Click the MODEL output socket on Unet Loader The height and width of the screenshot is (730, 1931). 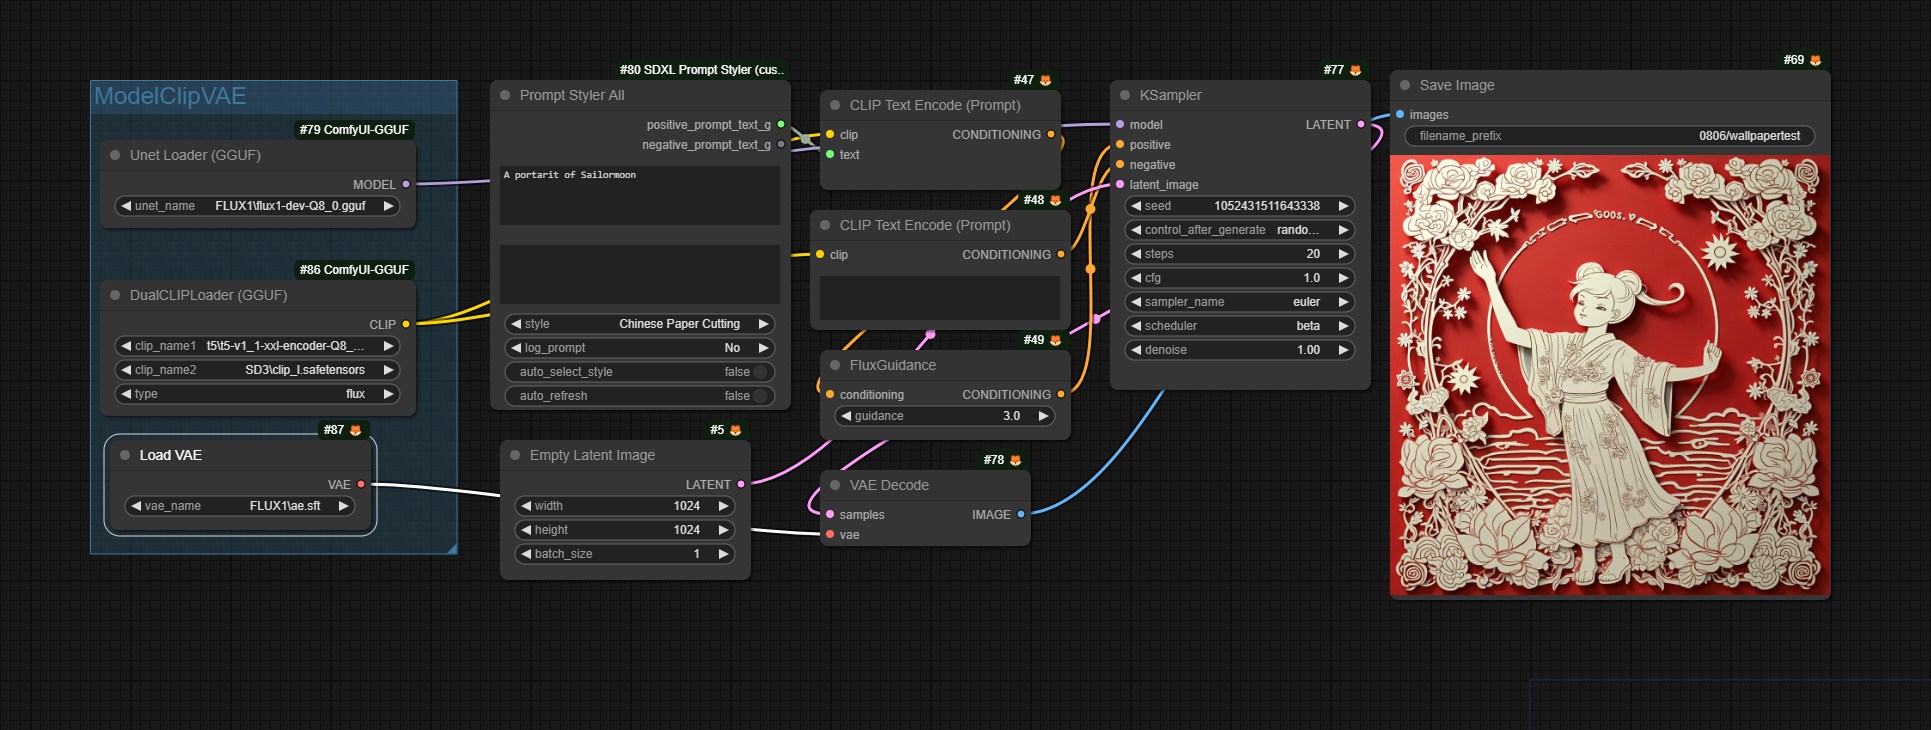click(405, 184)
